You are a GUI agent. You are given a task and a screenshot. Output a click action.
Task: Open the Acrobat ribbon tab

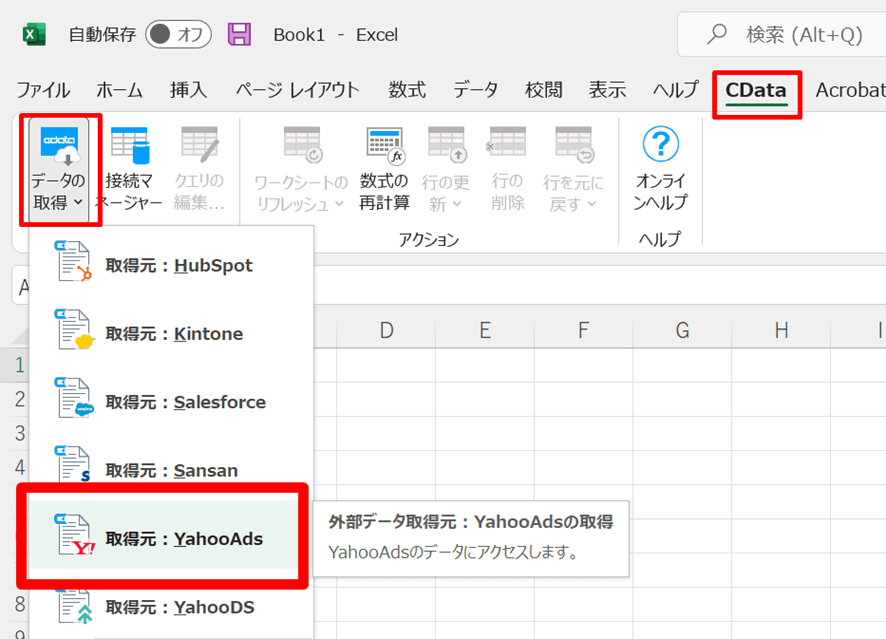[850, 90]
